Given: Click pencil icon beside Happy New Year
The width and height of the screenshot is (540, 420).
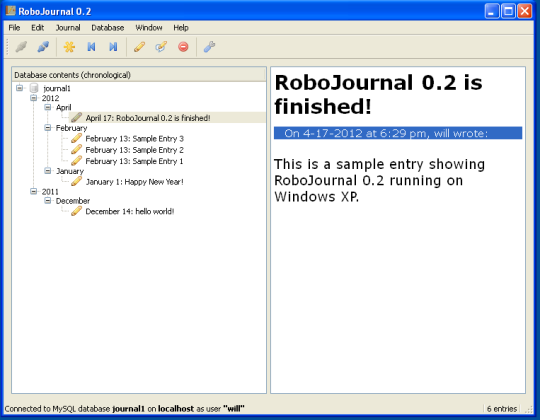Looking at the screenshot, I should (x=76, y=181).
